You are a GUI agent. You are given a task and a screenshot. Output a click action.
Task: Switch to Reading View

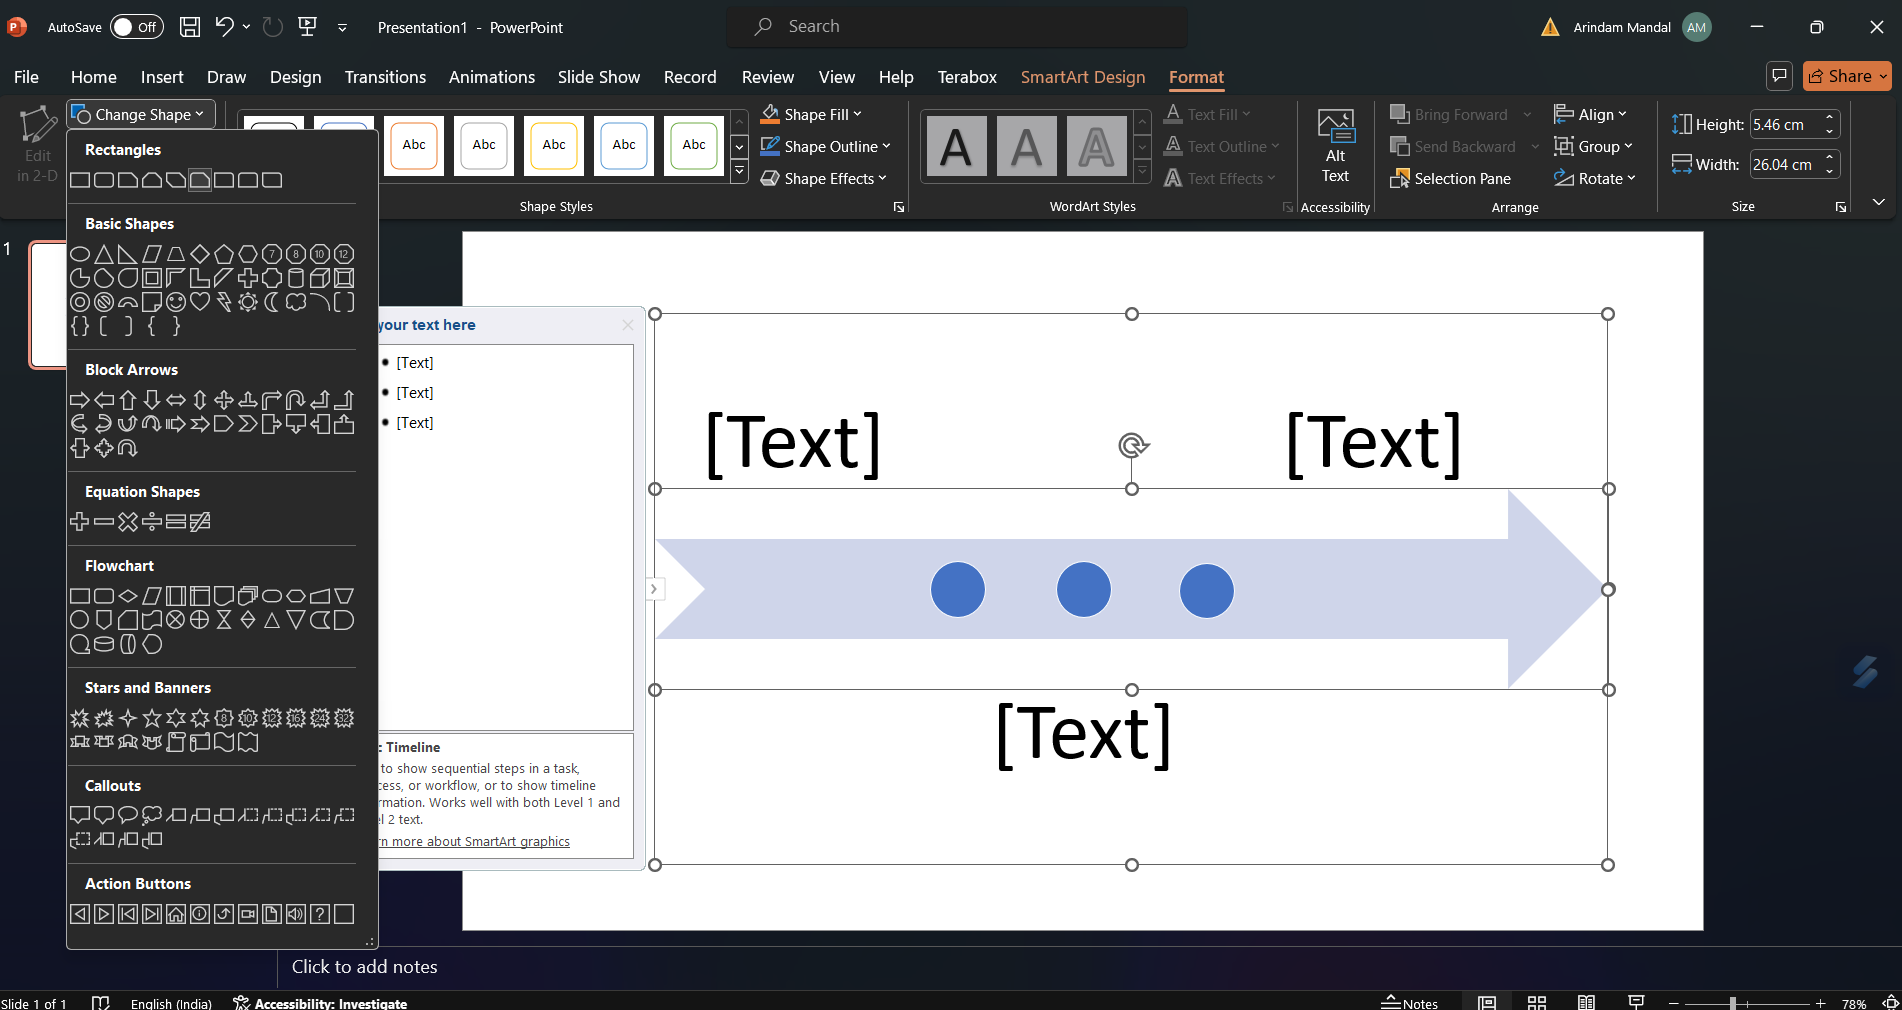[1586, 1002]
